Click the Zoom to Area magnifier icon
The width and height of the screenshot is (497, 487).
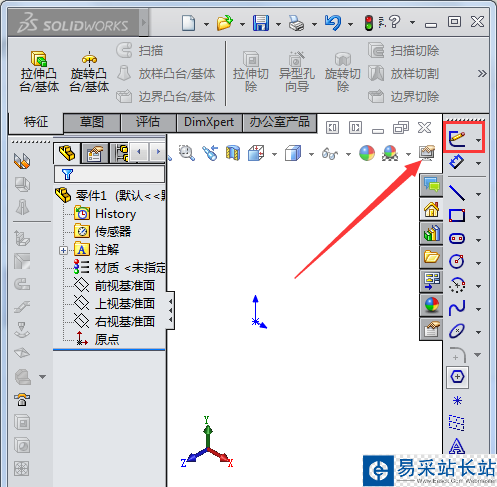186,153
